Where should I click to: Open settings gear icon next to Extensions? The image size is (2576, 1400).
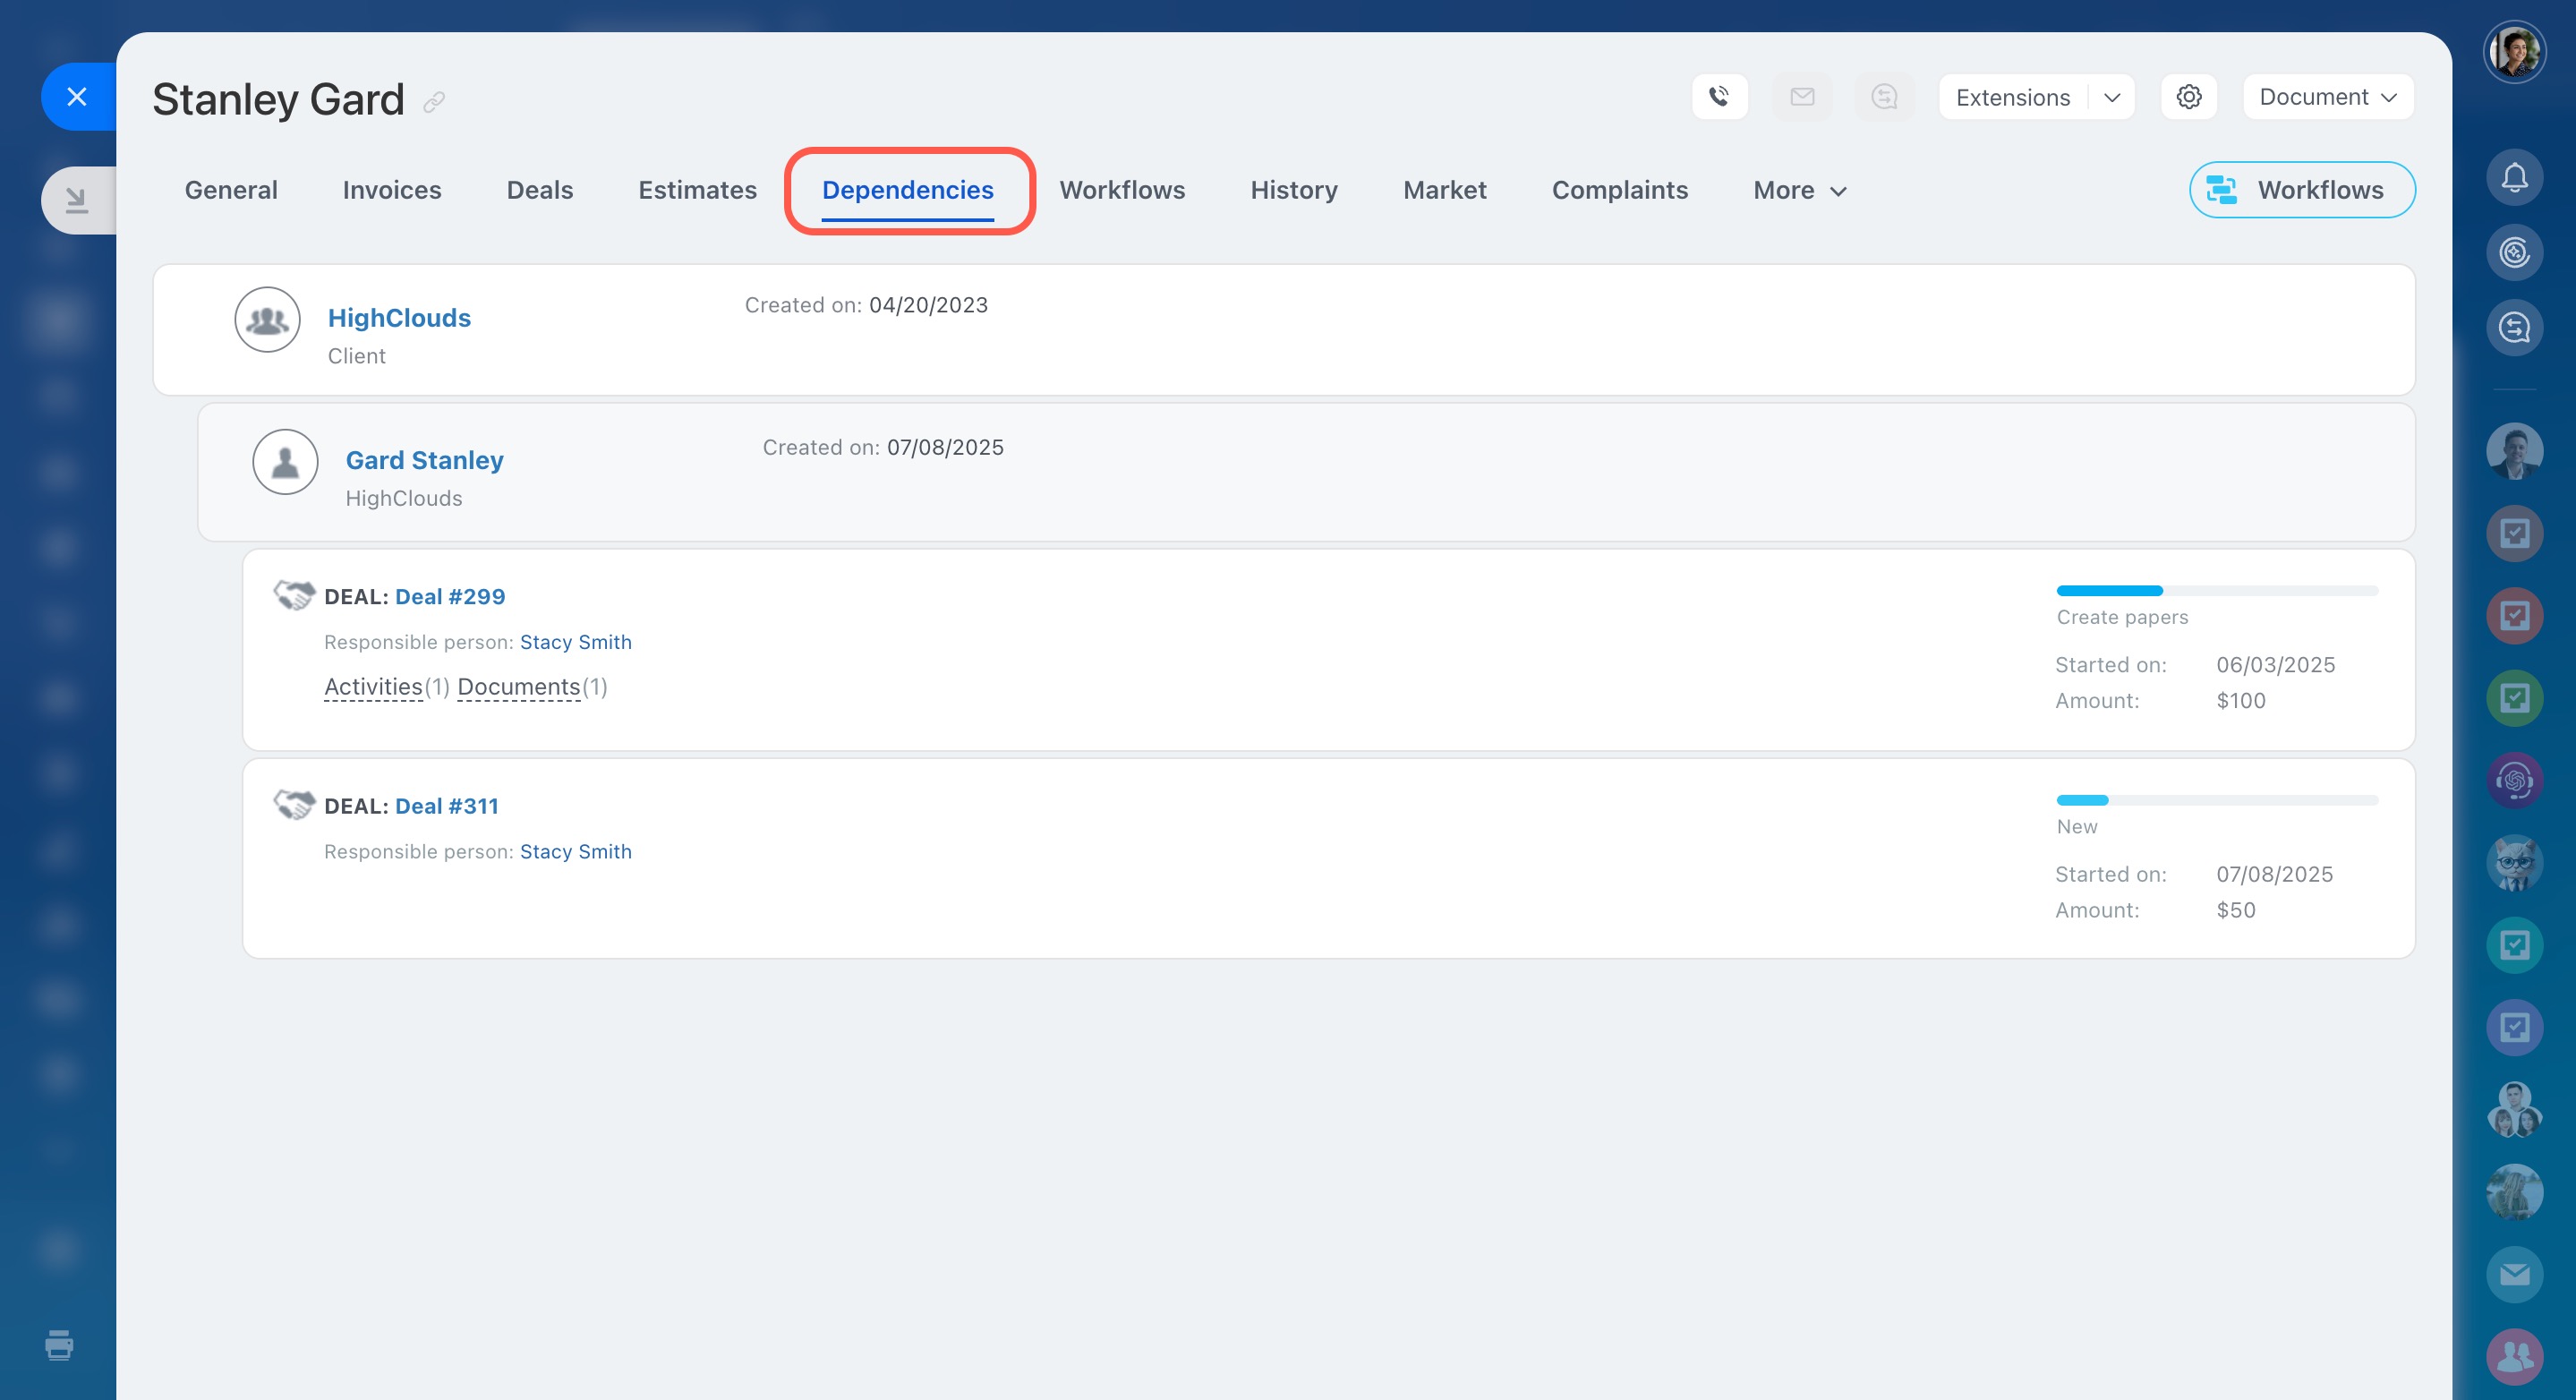tap(2188, 97)
